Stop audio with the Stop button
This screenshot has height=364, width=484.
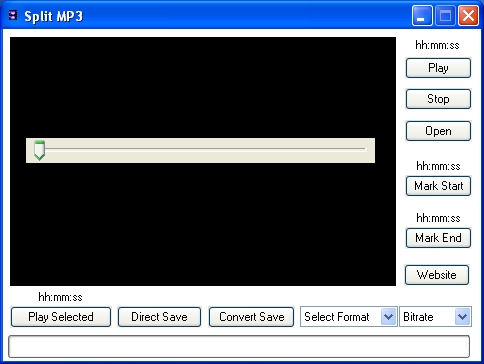tap(438, 99)
